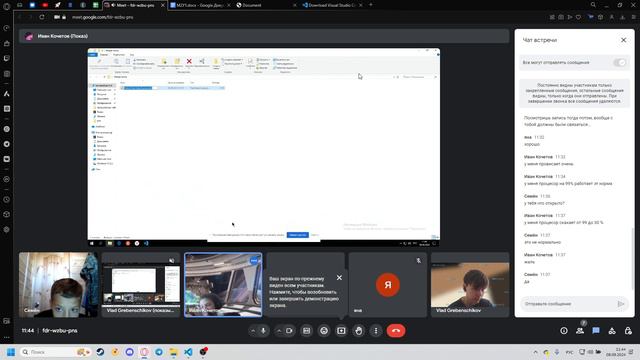Toggle the microphone button in Meet
Screen dimensions: 640x360
(x=264, y=331)
